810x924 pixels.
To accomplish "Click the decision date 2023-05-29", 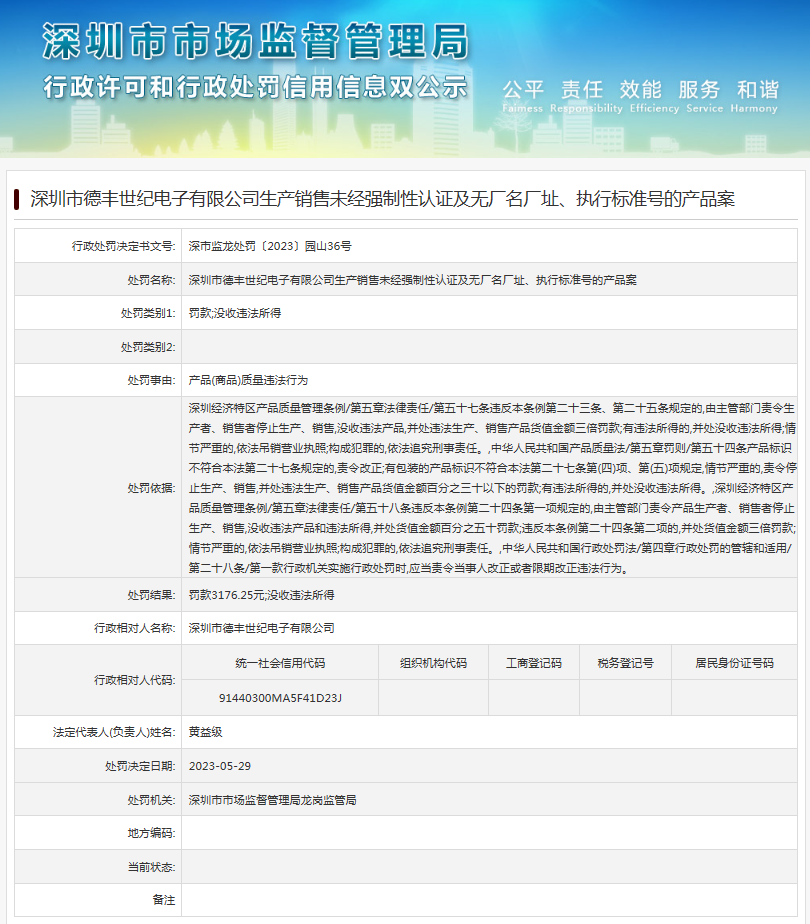I will point(220,766).
